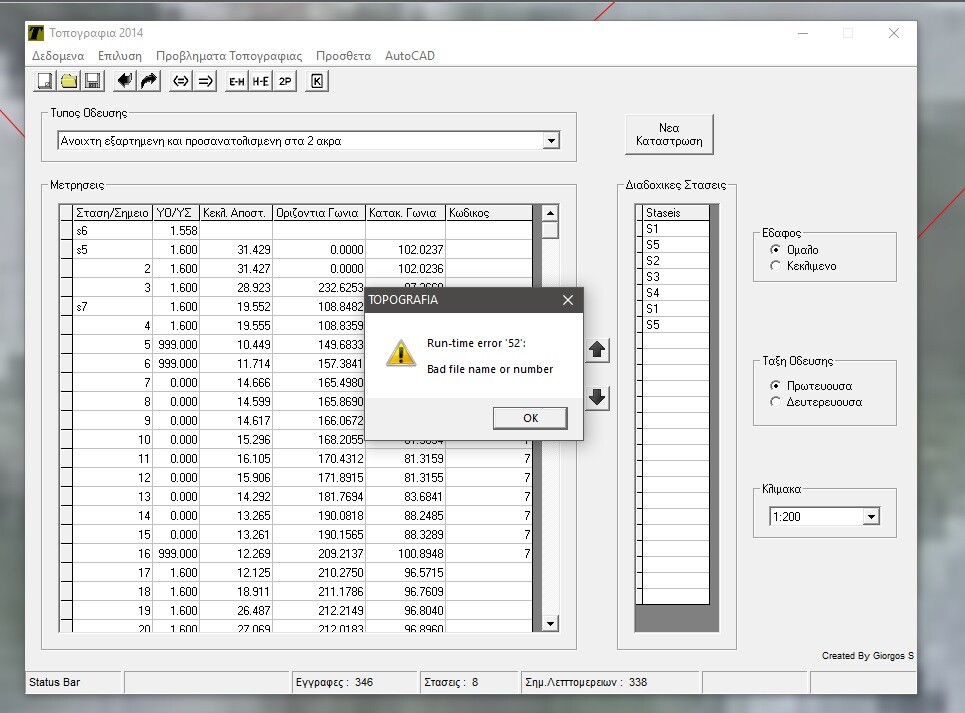965x713 pixels.
Task: Save using the floppy disk icon
Action: pyautogui.click(x=93, y=81)
